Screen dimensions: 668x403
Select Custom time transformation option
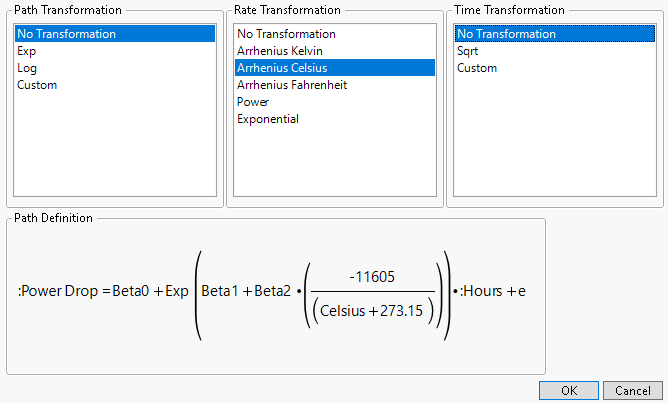(x=477, y=68)
